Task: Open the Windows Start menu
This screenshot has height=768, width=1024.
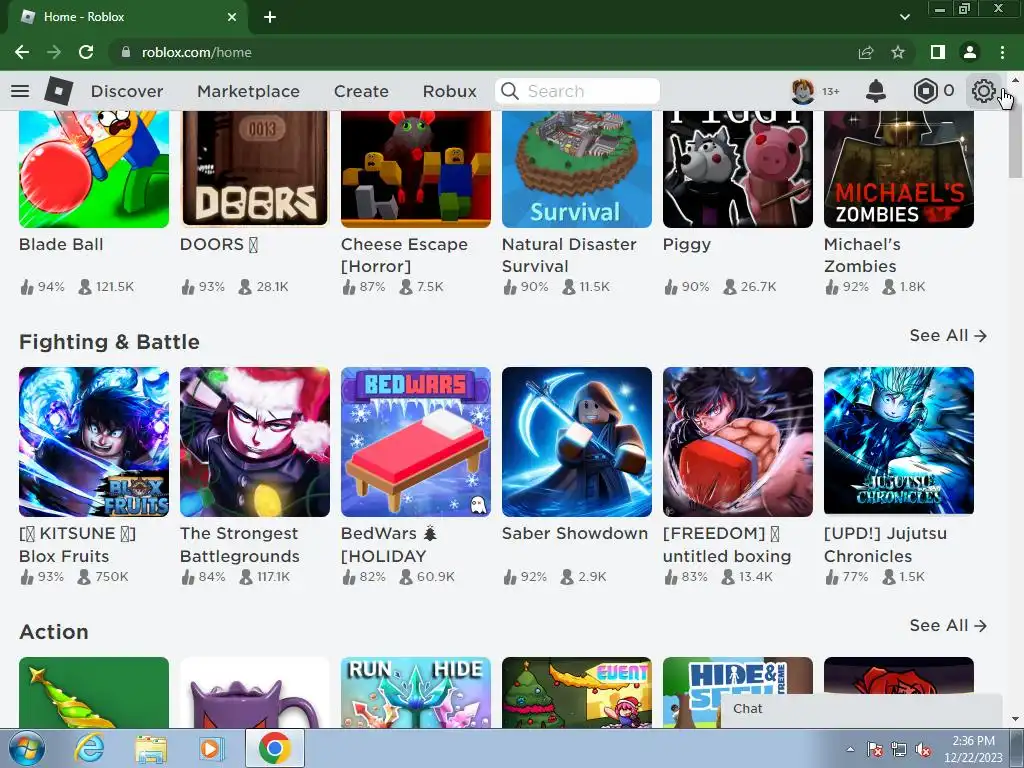Action: [27, 748]
